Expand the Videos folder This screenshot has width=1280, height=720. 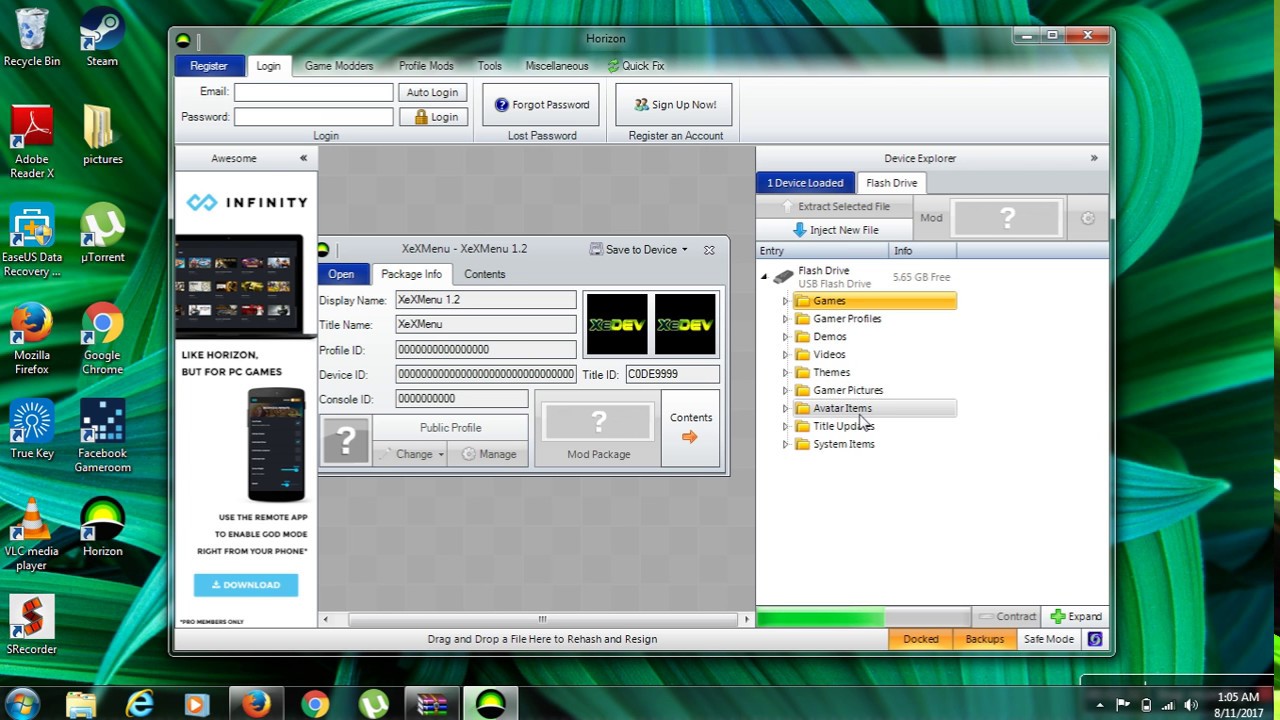point(785,355)
